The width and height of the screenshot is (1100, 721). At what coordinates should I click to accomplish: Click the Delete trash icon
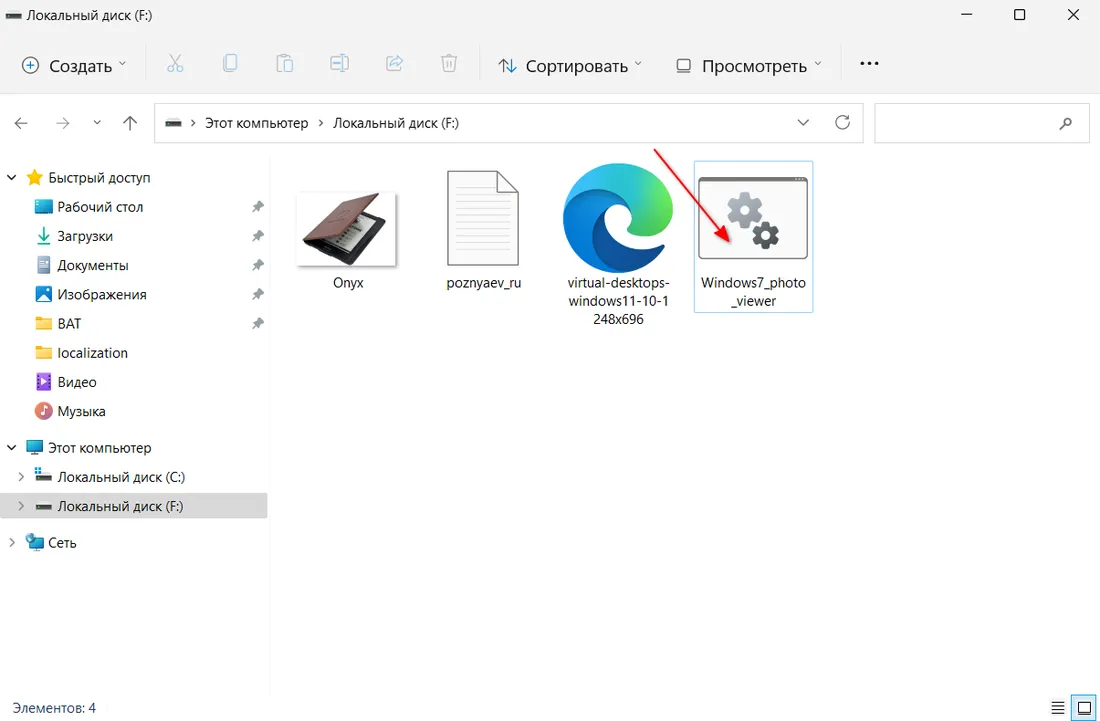tap(449, 65)
